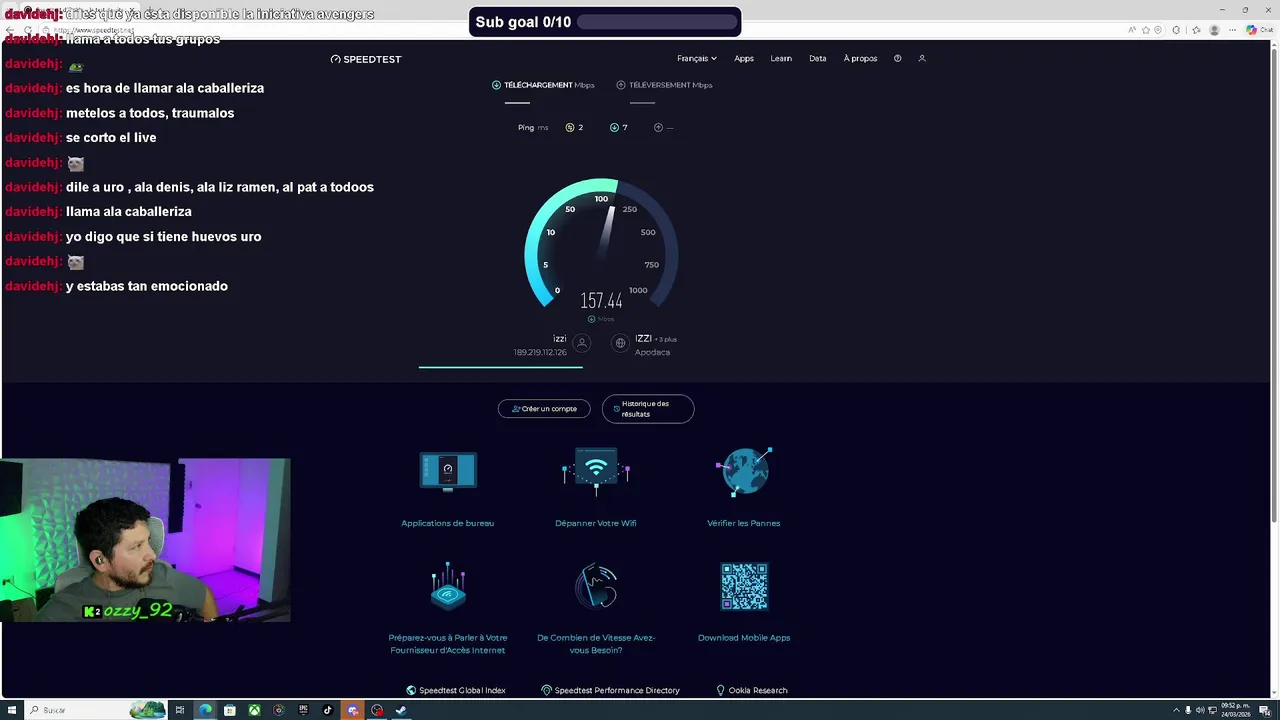The width and height of the screenshot is (1280, 720).
Task: Open Steam from the taskbar
Action: coord(401,710)
